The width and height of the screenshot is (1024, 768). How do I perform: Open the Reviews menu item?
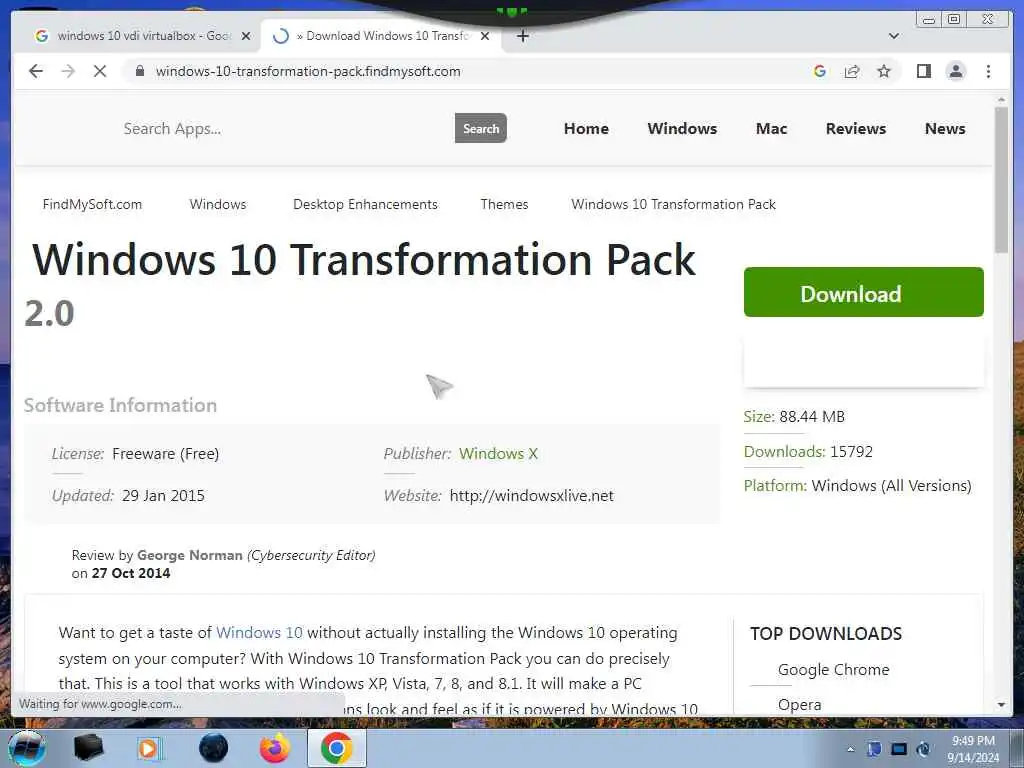[856, 129]
